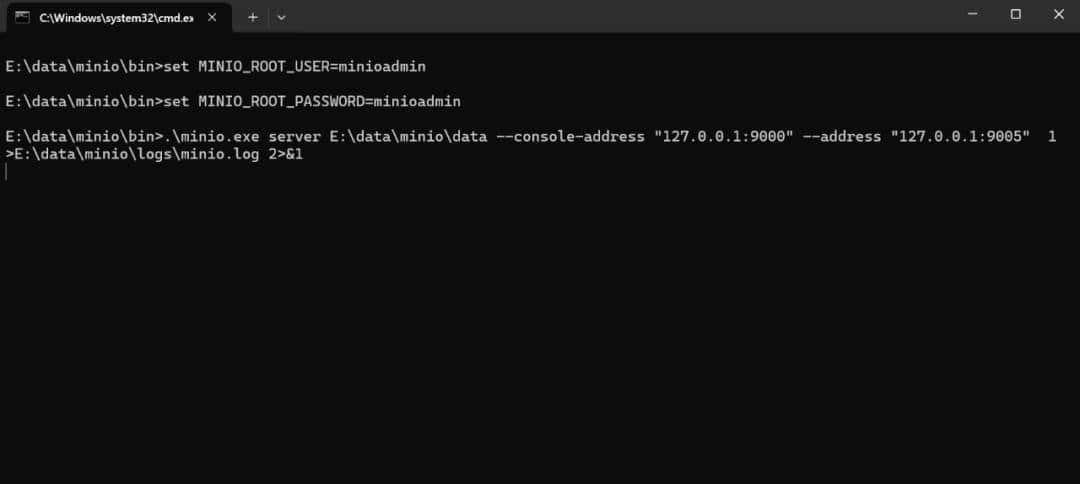1080x484 pixels.
Task: Click the "127.0.0.1:9000" console address value
Action: (x=723, y=137)
